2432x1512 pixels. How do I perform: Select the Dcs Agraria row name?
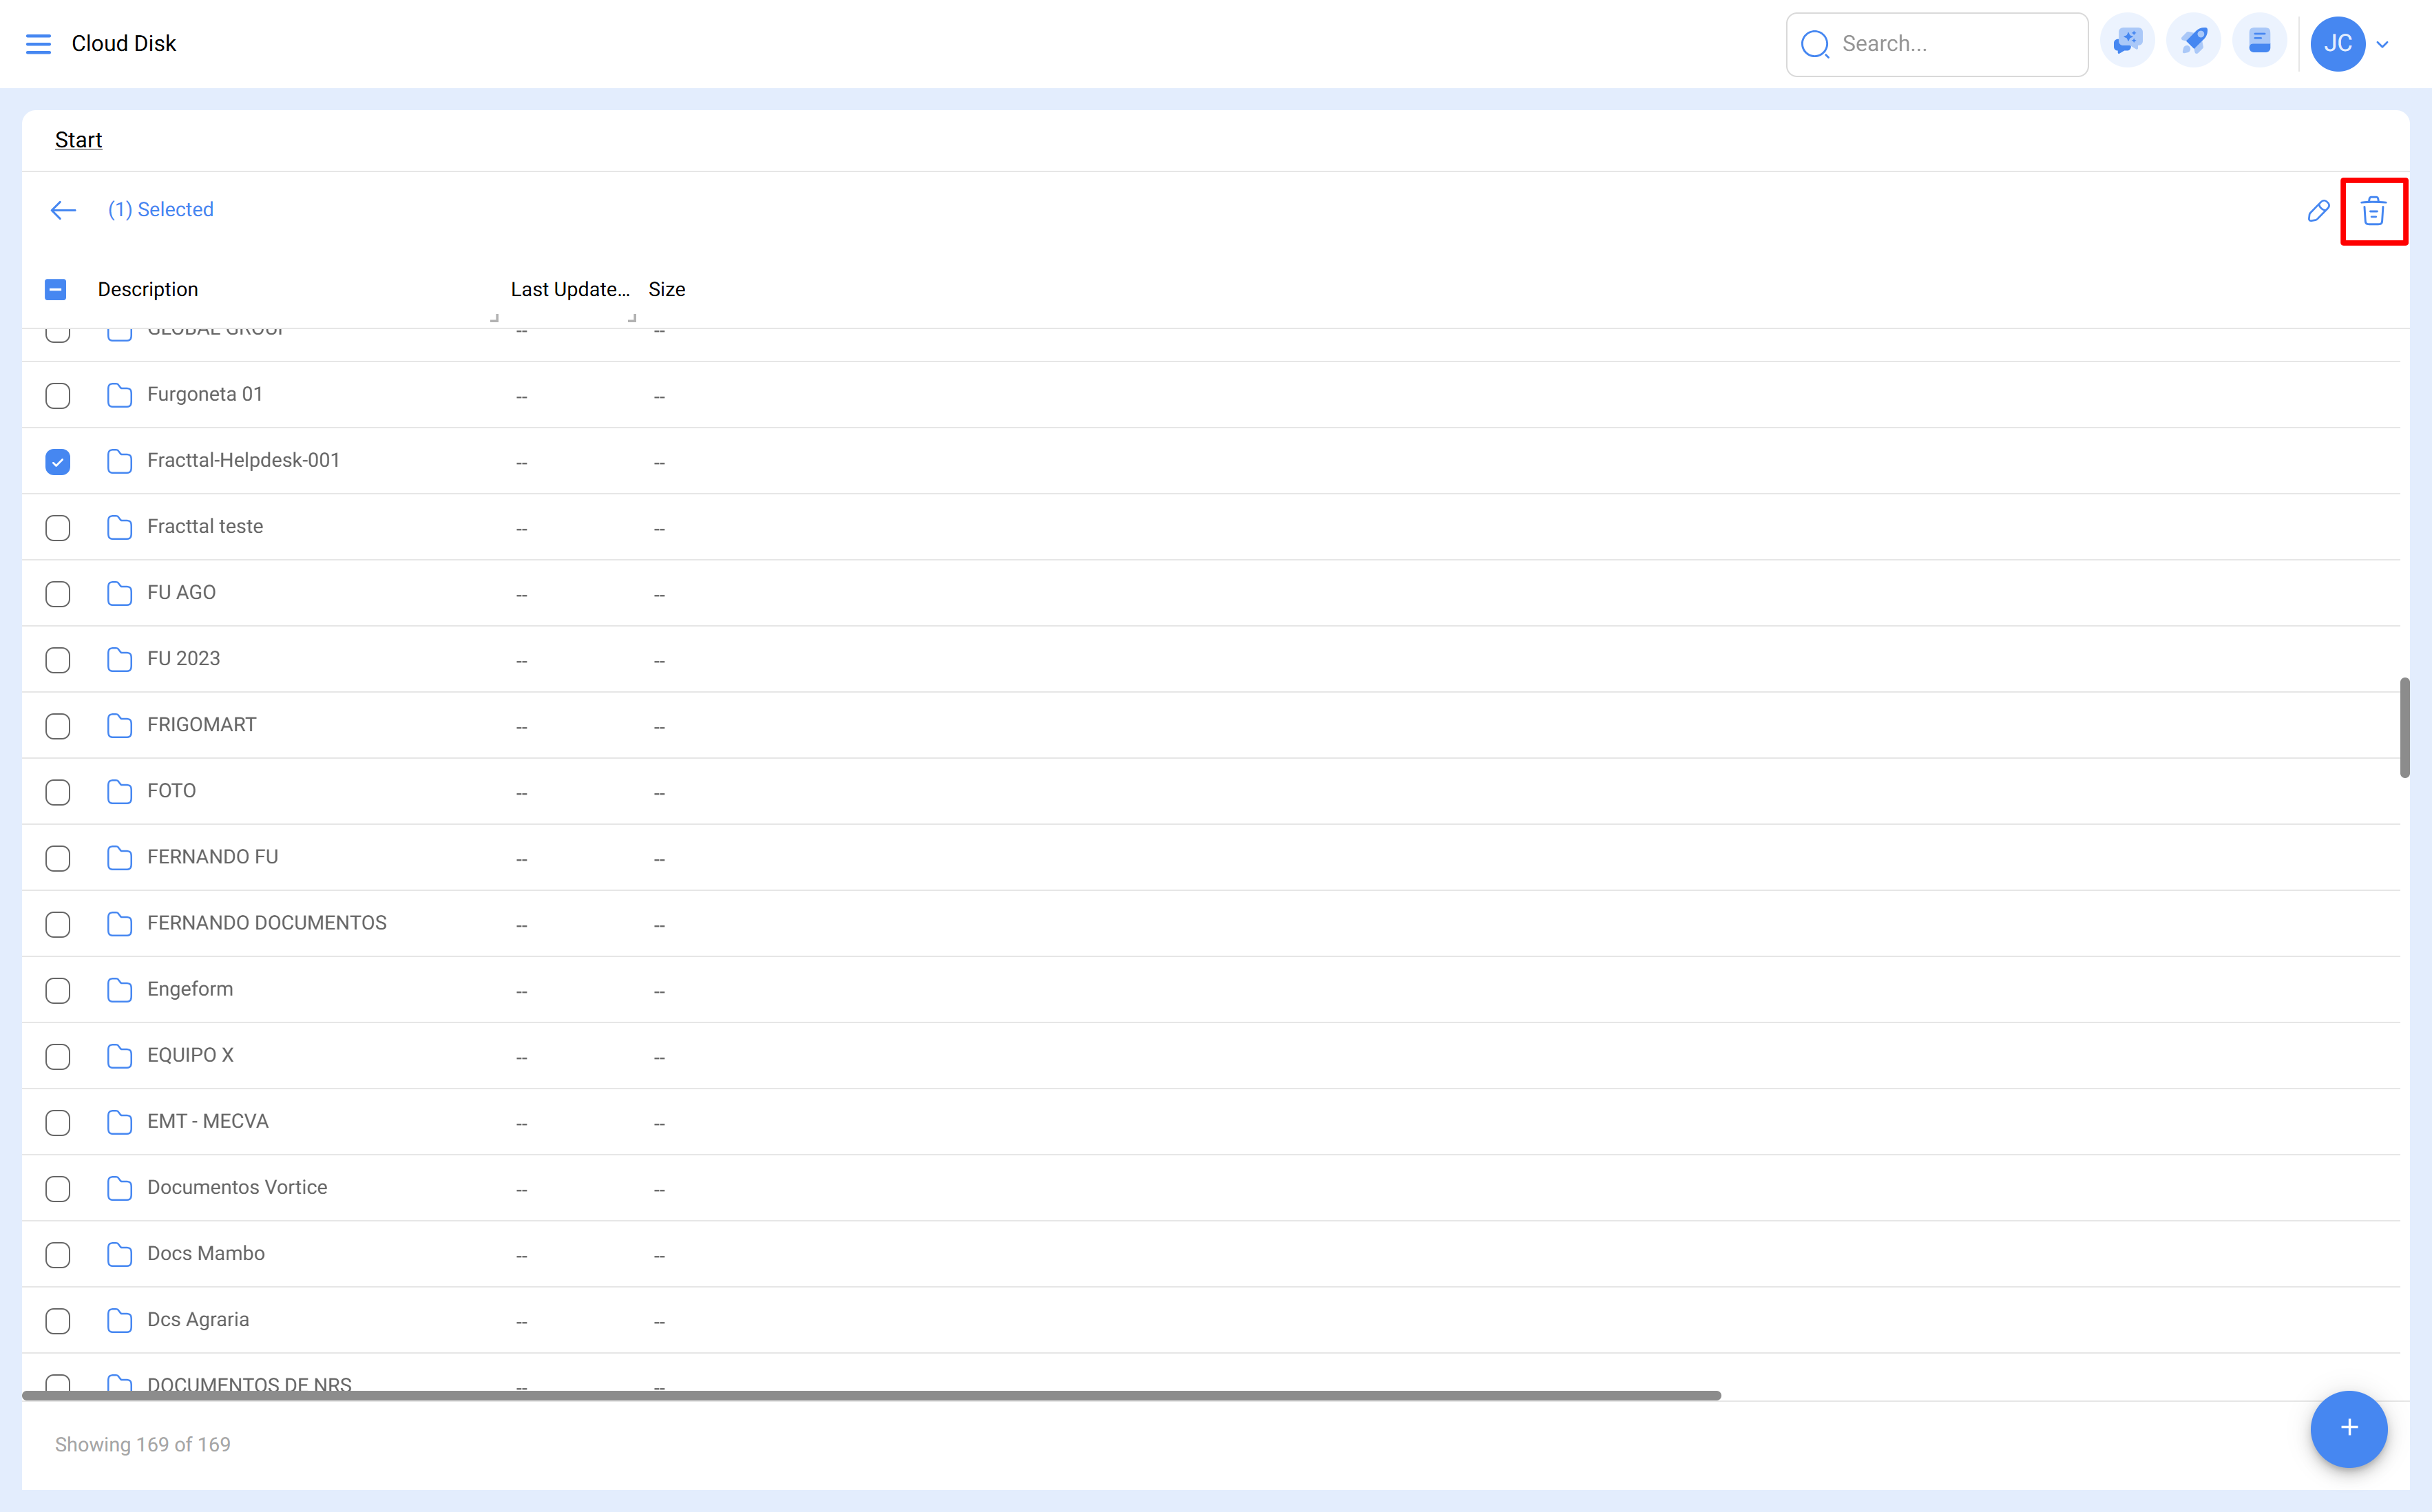click(198, 1319)
